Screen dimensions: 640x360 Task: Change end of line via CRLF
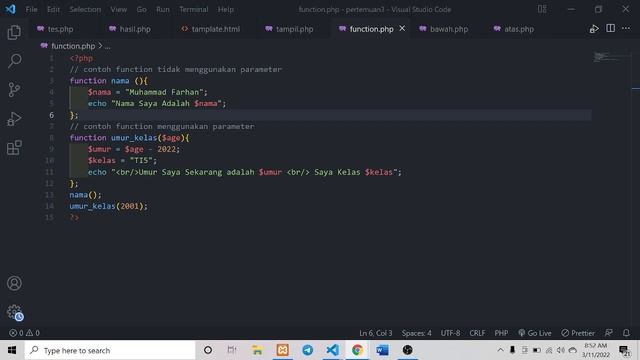click(477, 333)
